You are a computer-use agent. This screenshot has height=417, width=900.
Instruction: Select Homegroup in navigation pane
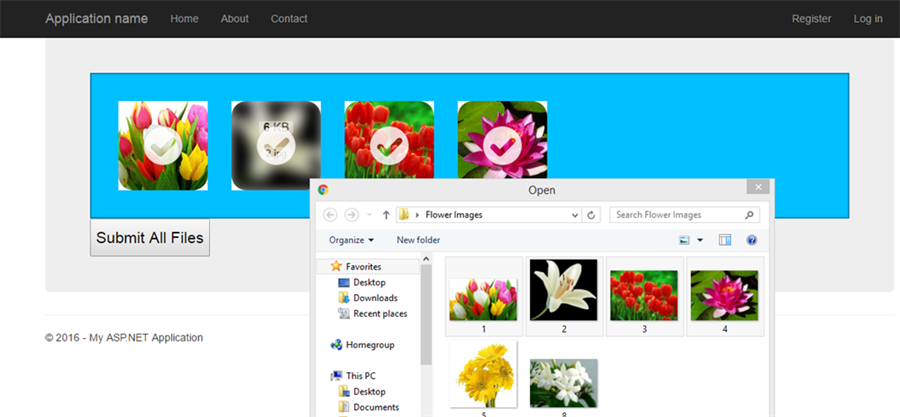370,345
